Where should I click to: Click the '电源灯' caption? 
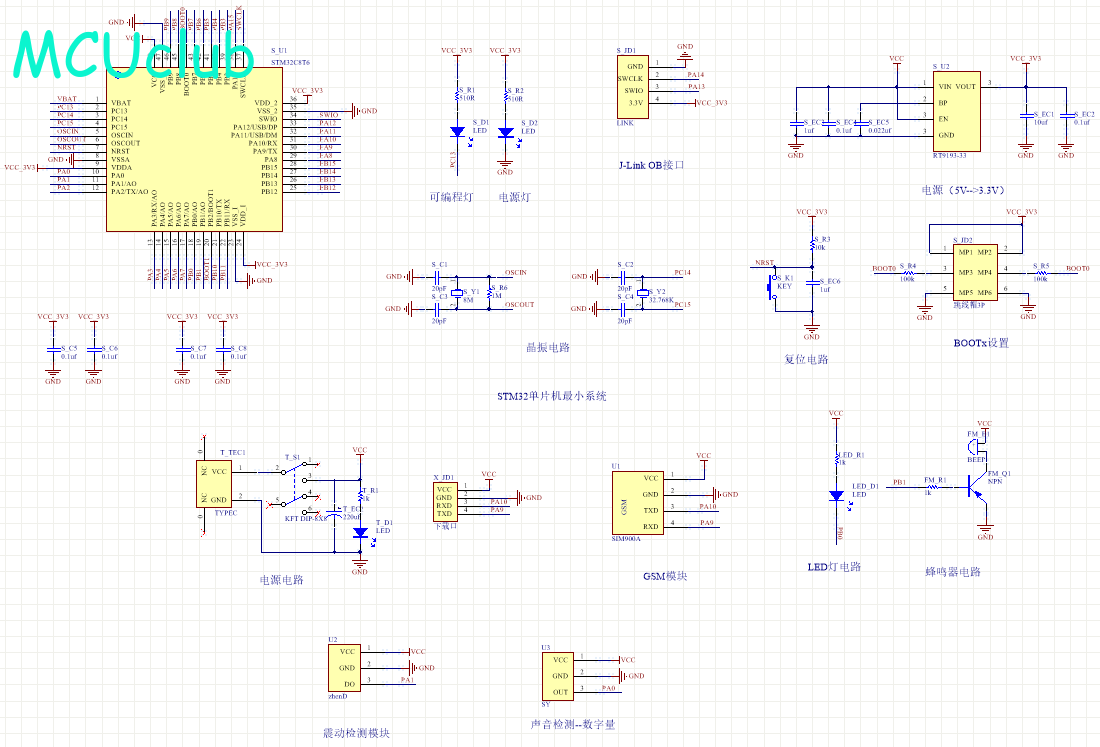point(514,198)
